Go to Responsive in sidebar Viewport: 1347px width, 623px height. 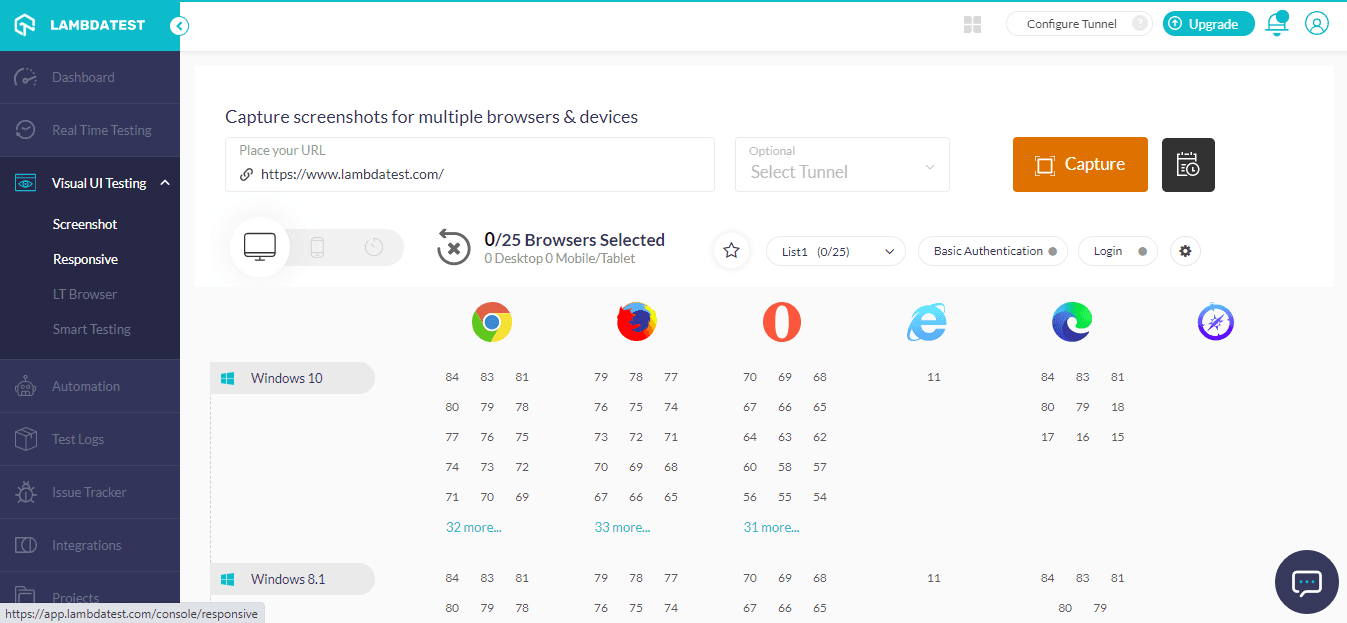pyautogui.click(x=85, y=259)
